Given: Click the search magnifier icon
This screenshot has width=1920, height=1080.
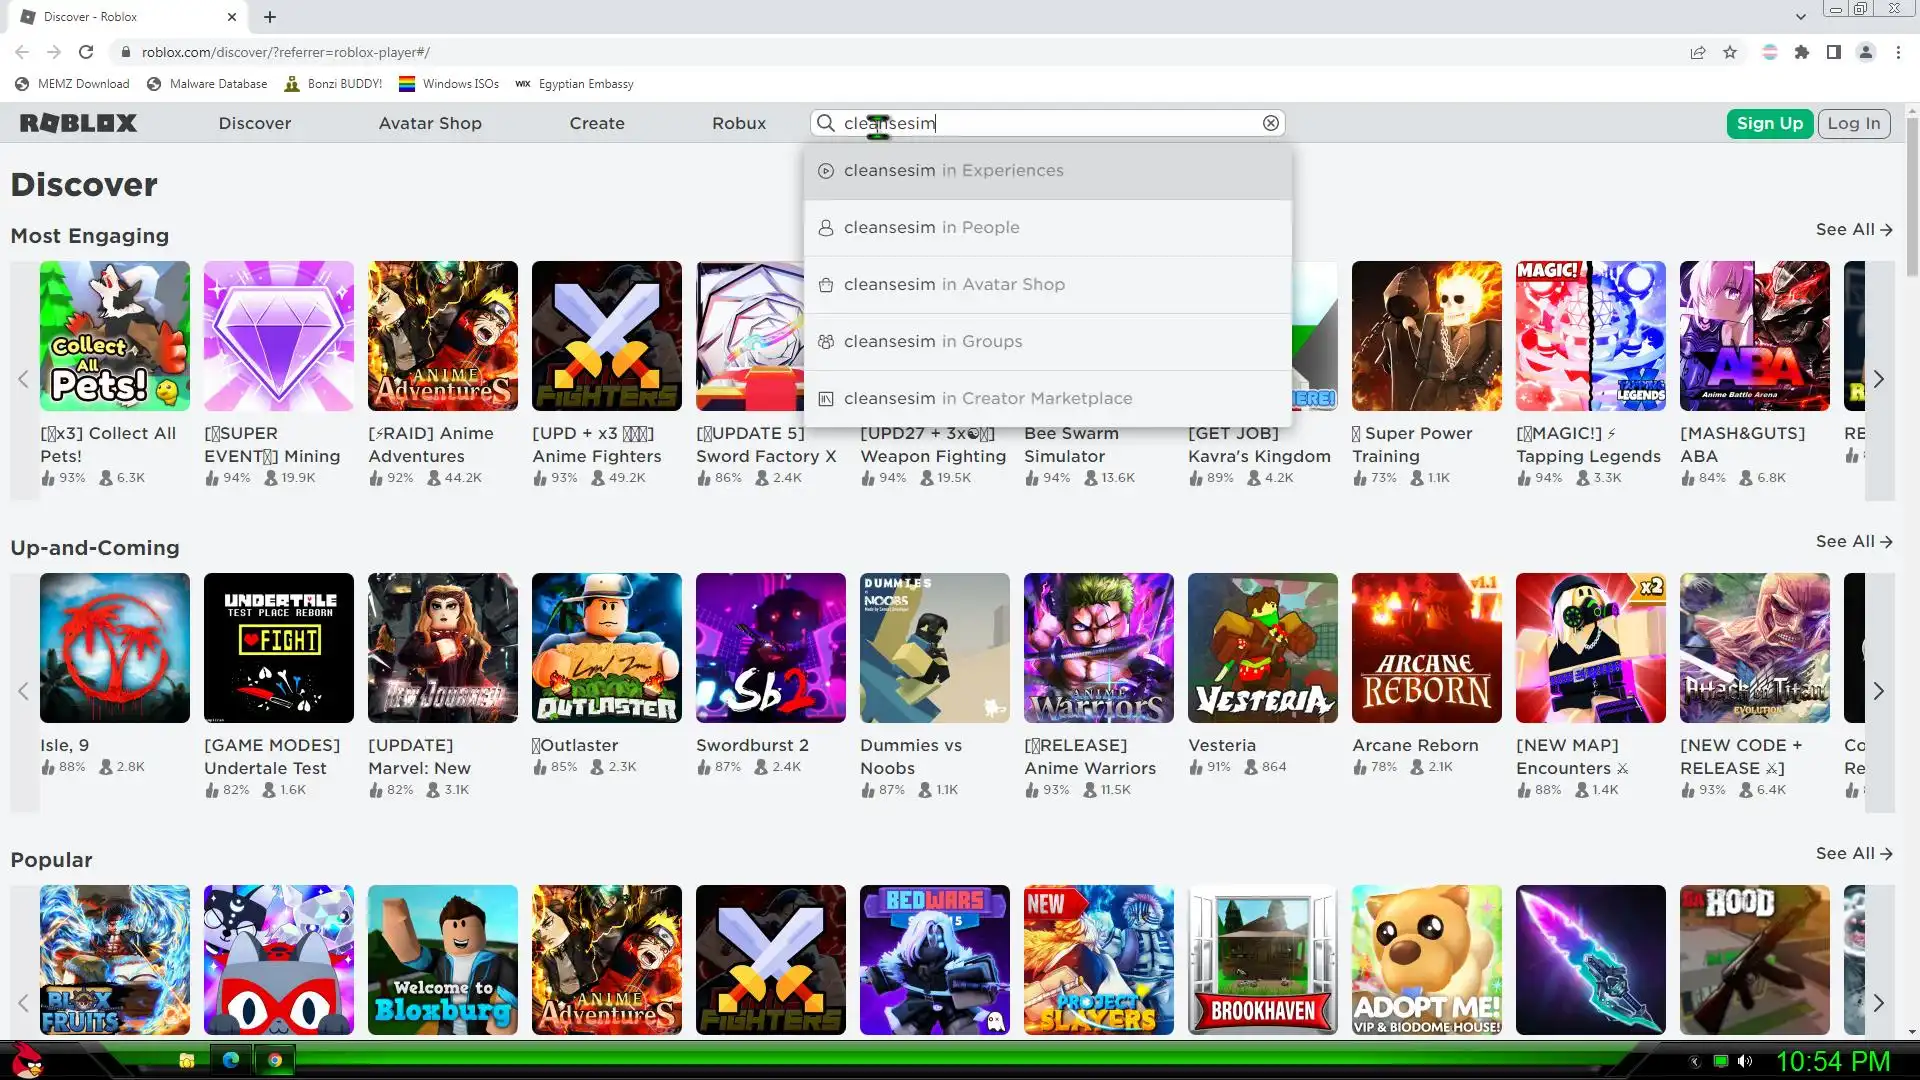Looking at the screenshot, I should coord(826,123).
